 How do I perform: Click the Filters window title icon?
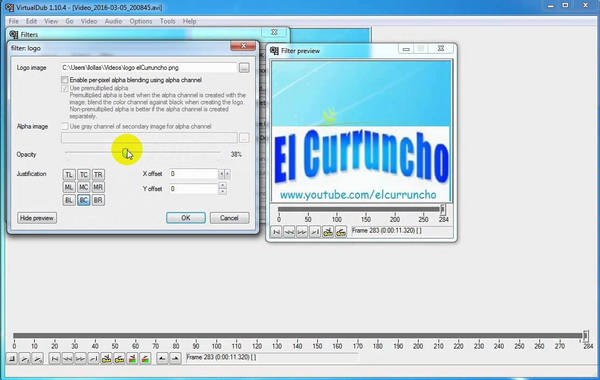tap(14, 34)
